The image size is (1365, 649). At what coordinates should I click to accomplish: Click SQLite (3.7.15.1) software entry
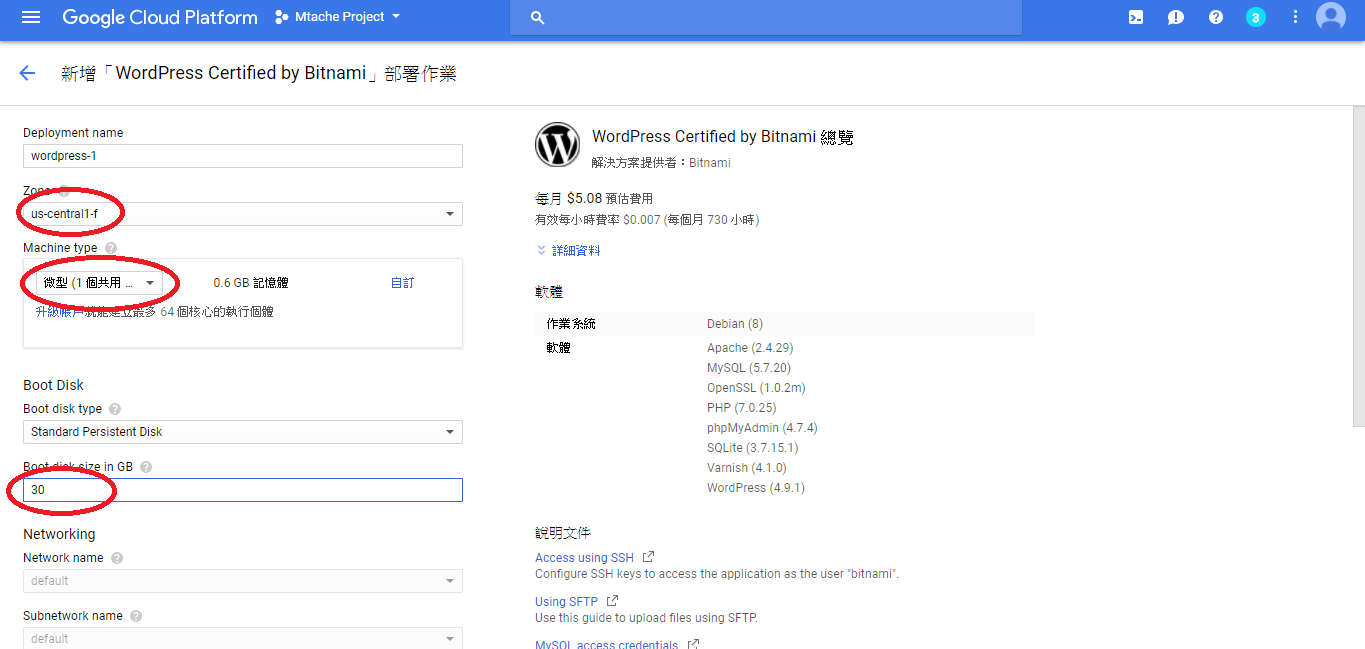pyautogui.click(x=754, y=448)
